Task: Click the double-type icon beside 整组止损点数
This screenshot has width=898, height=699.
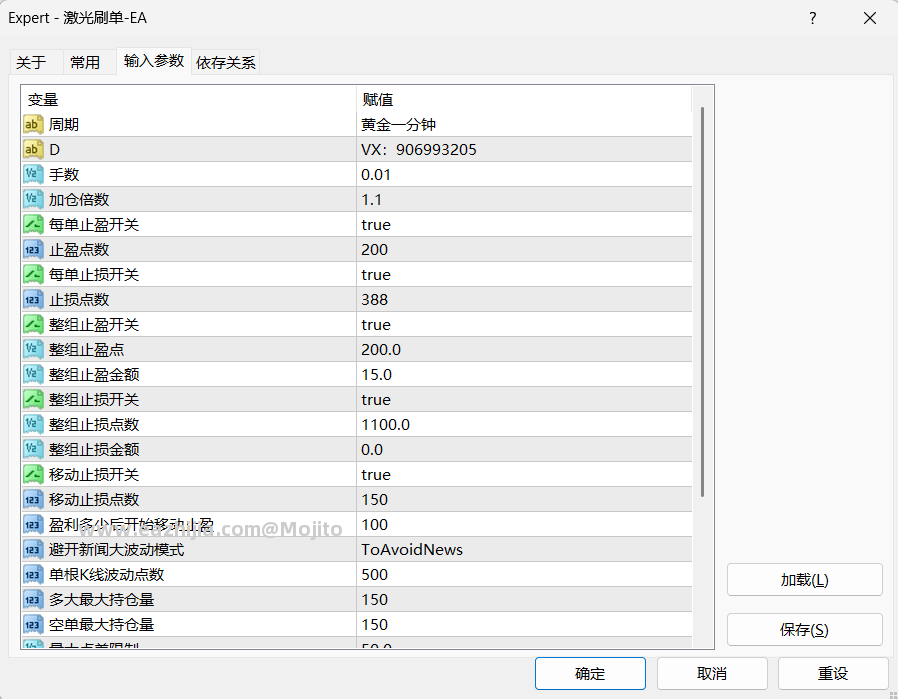Action: [33, 424]
